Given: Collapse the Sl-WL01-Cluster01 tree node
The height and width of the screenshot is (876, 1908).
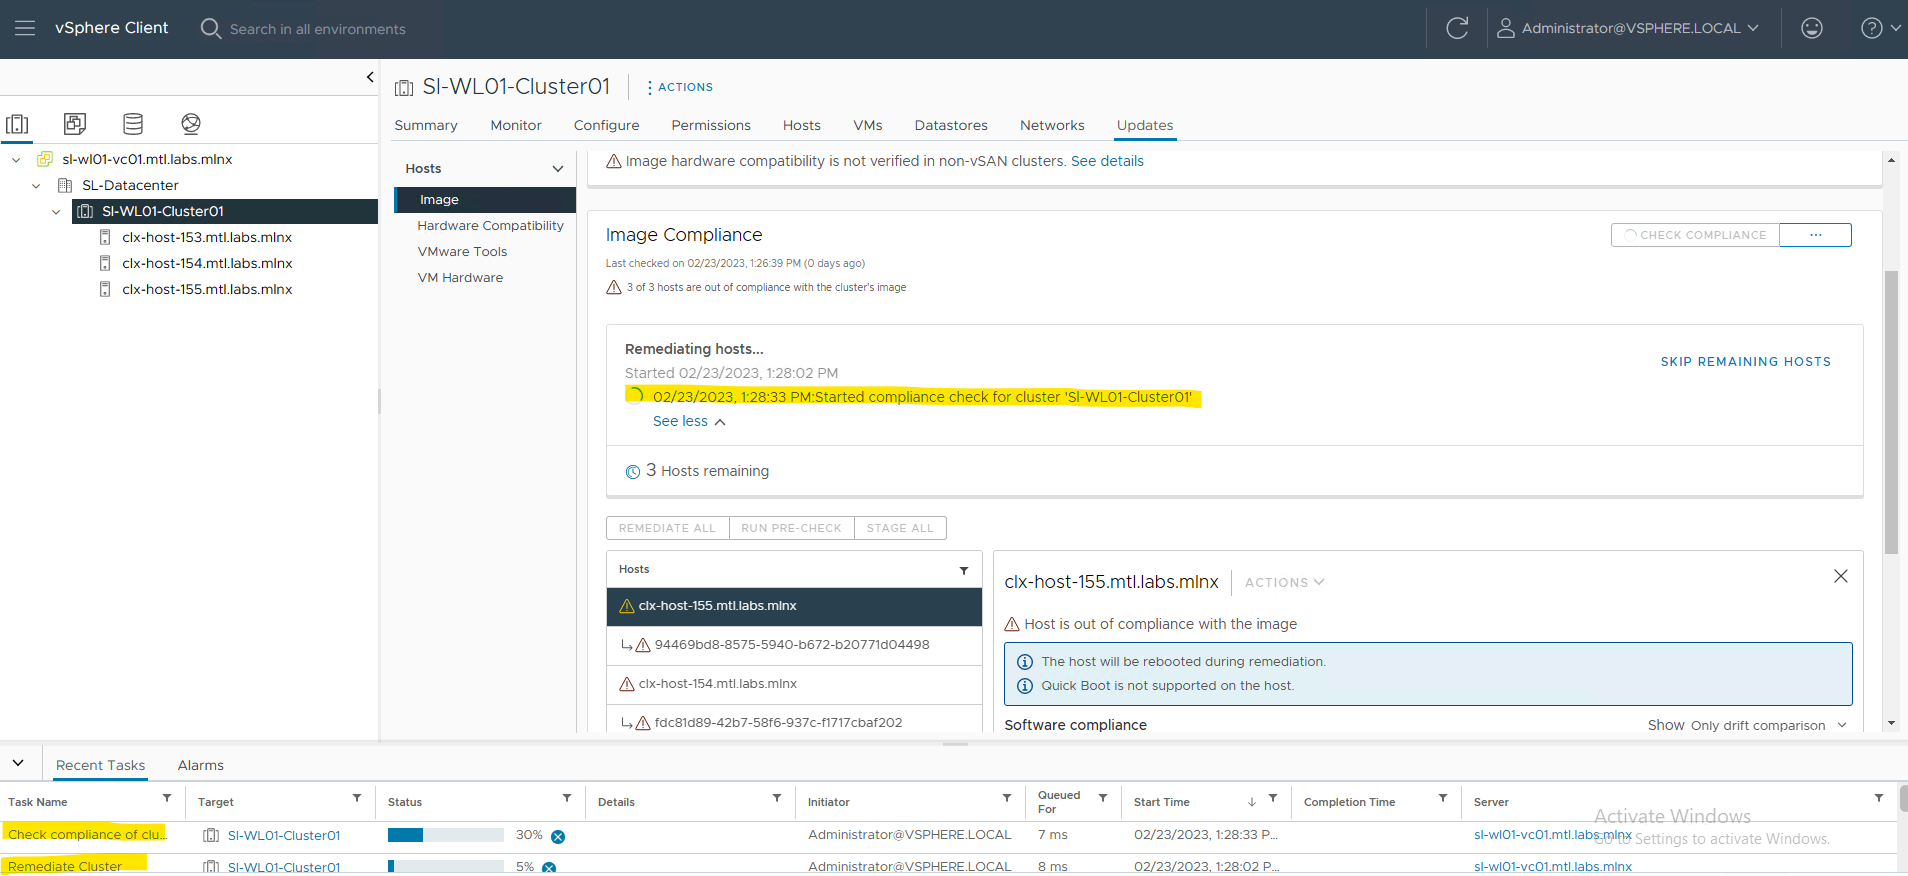Looking at the screenshot, I should coord(56,211).
